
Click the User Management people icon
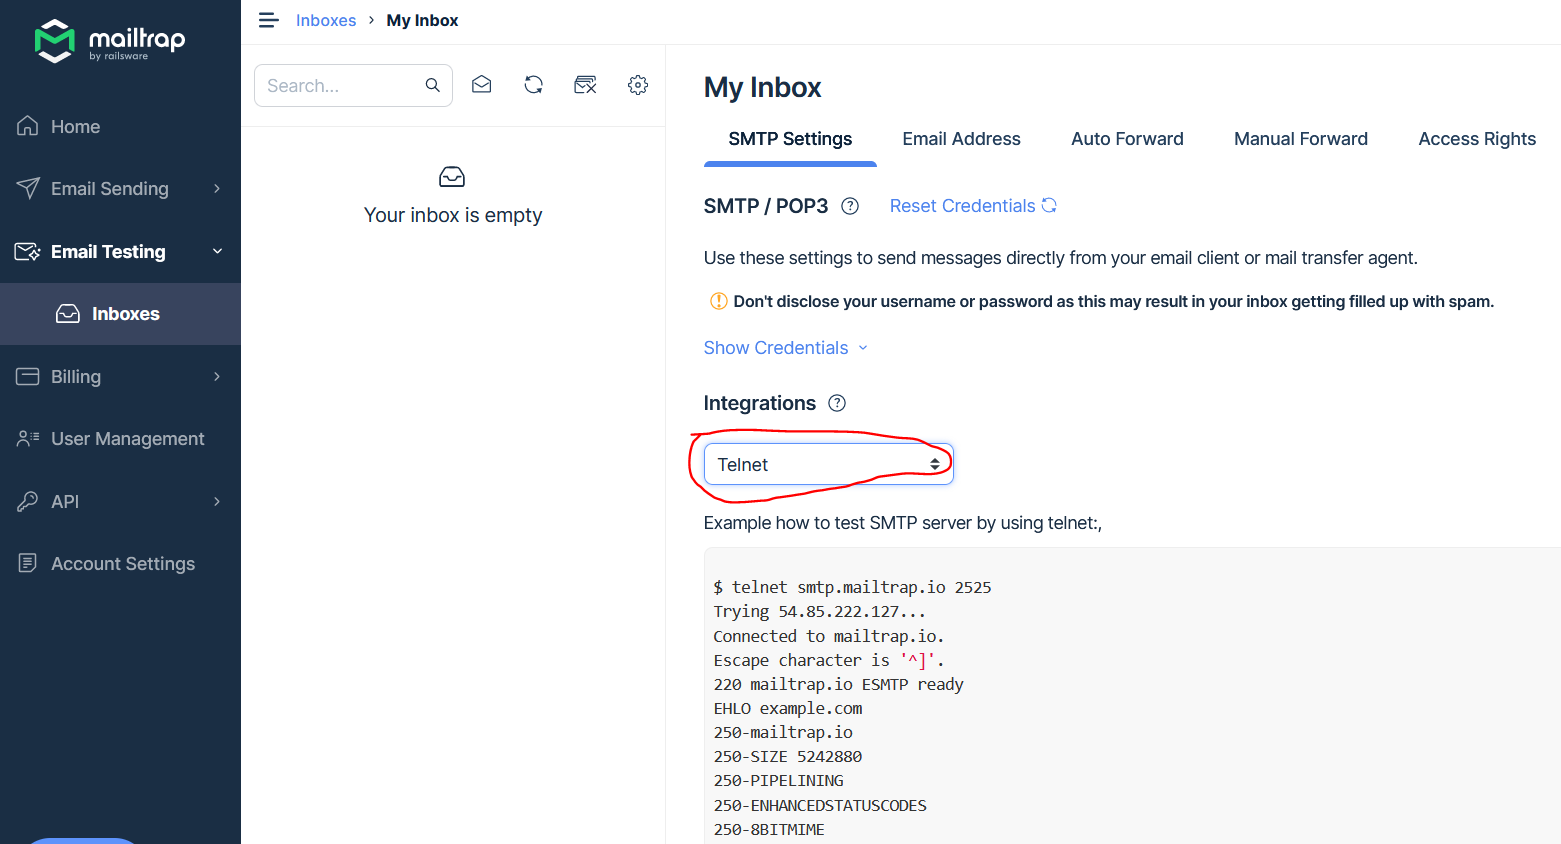pyautogui.click(x=28, y=438)
